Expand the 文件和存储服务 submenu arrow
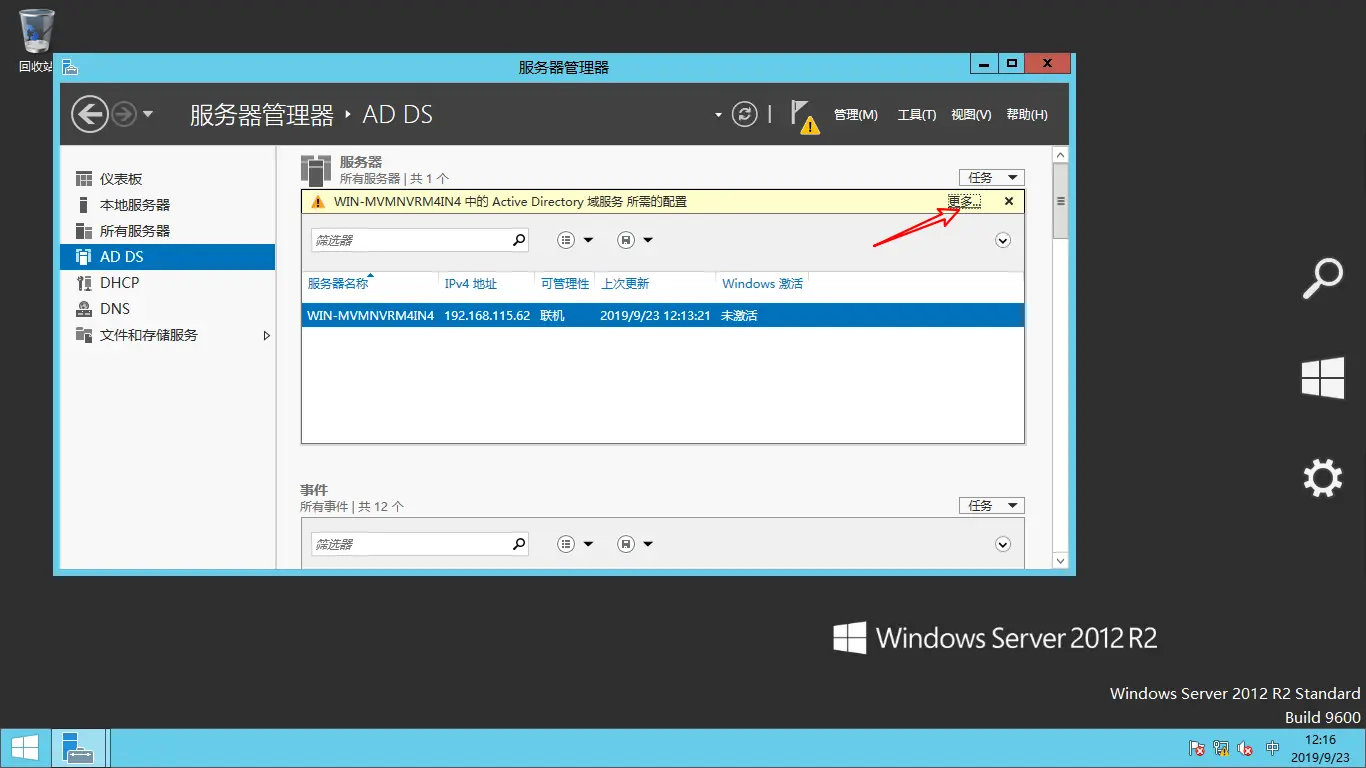The width and height of the screenshot is (1366, 768). coord(266,336)
